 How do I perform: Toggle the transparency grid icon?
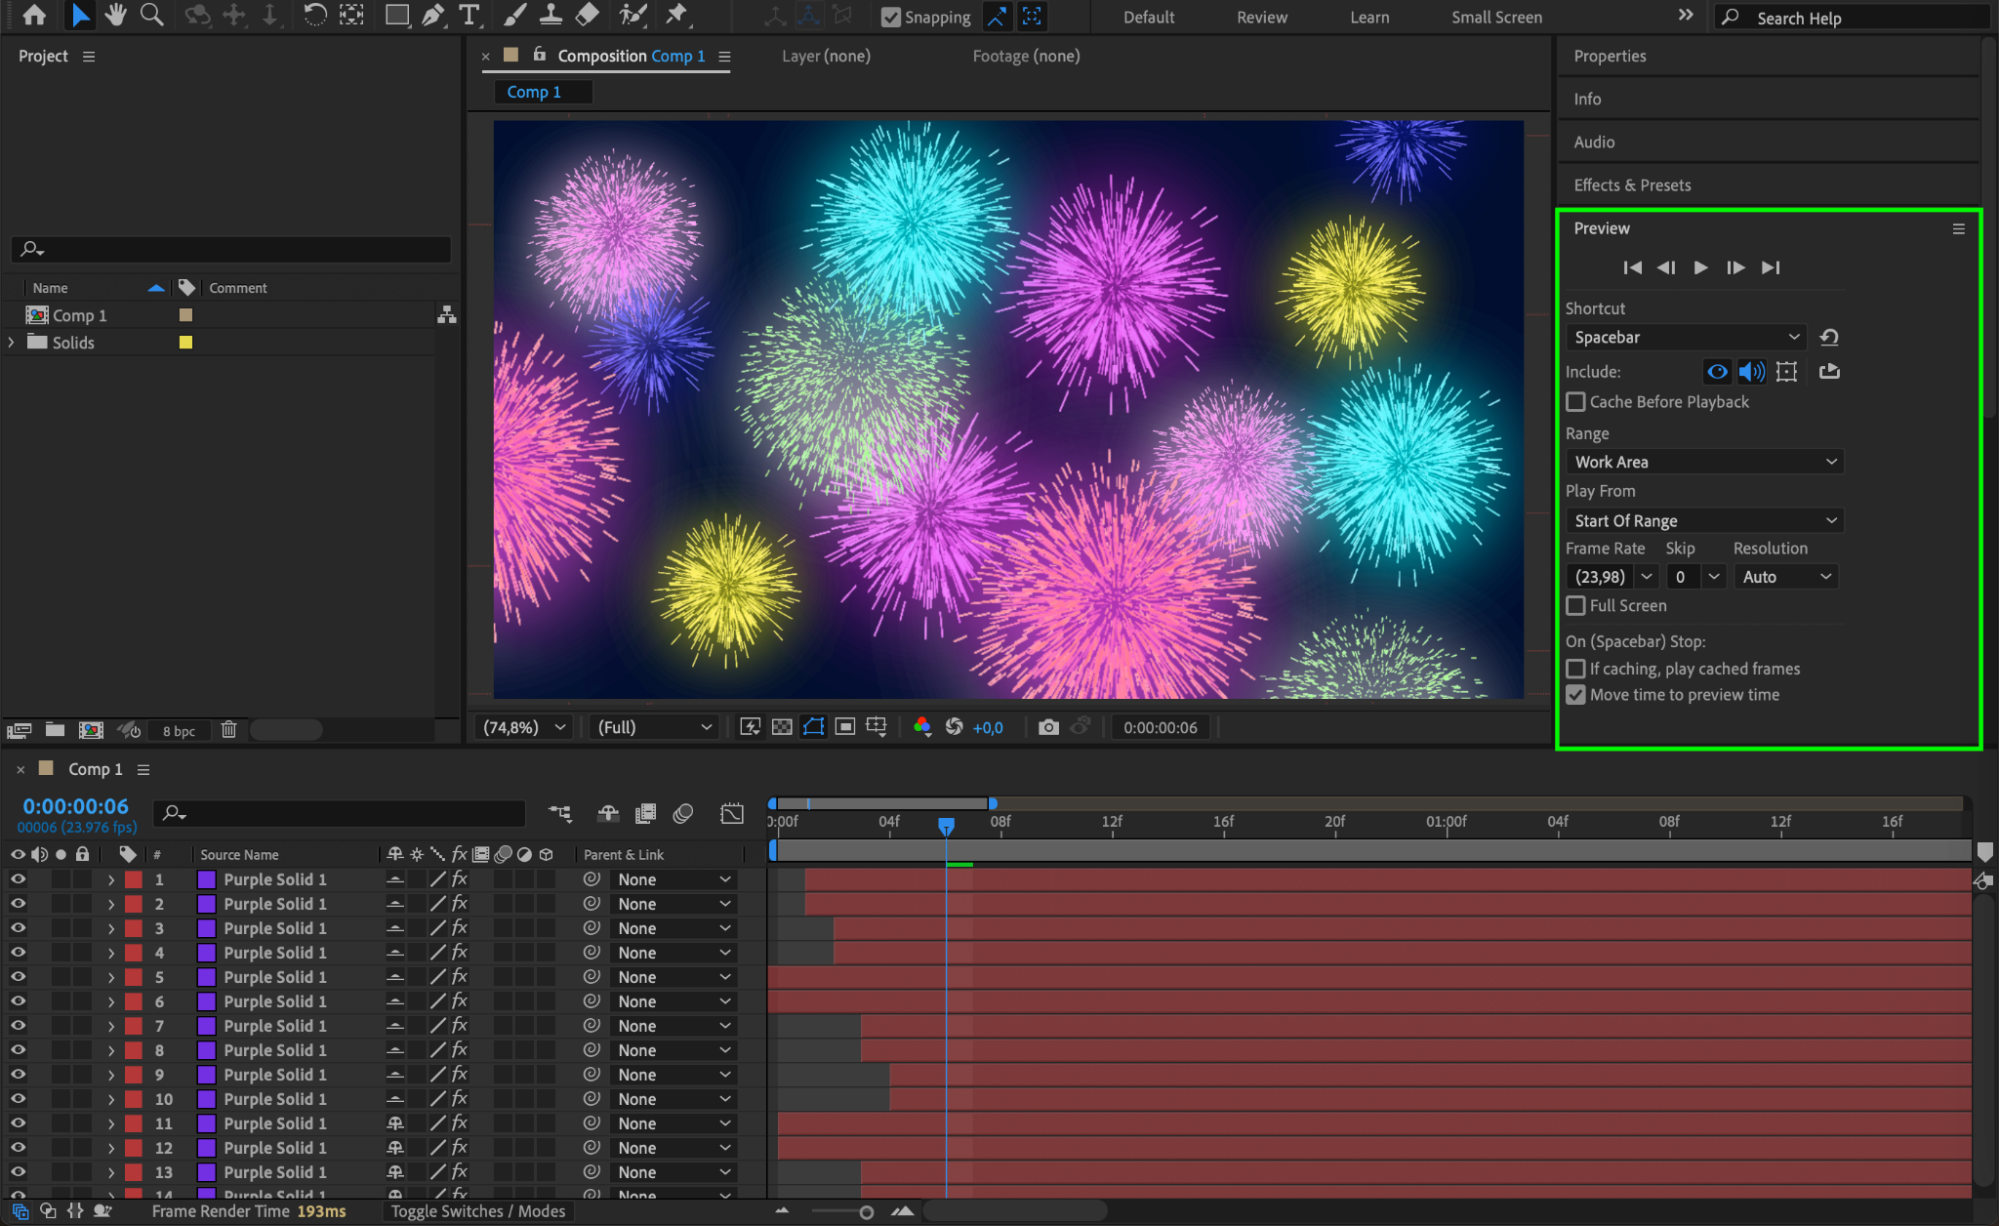(x=782, y=727)
